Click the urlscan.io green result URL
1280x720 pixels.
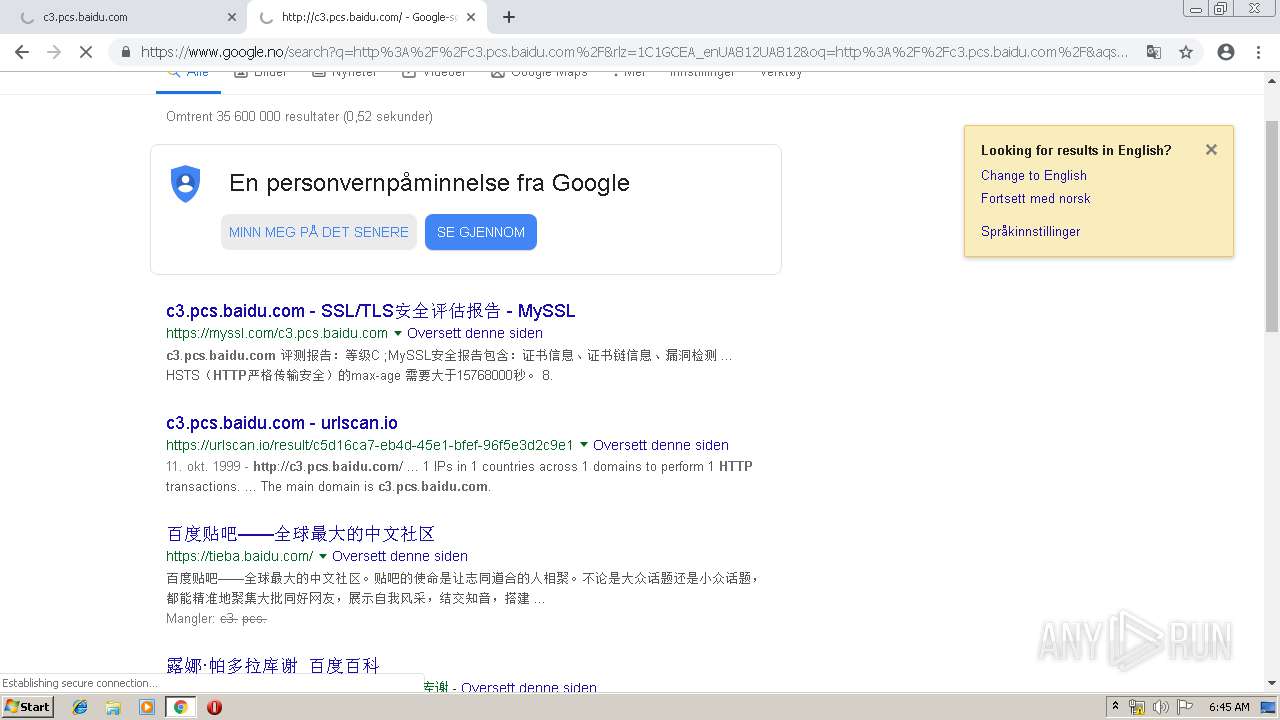[x=370, y=445]
